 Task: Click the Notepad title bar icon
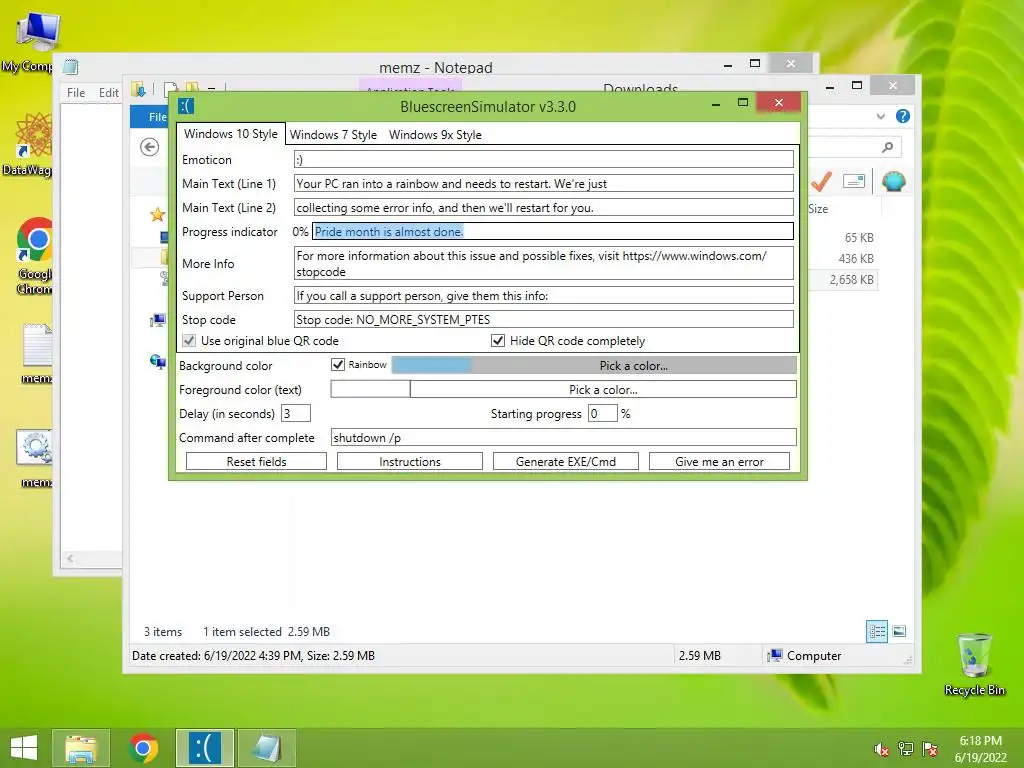tap(71, 67)
